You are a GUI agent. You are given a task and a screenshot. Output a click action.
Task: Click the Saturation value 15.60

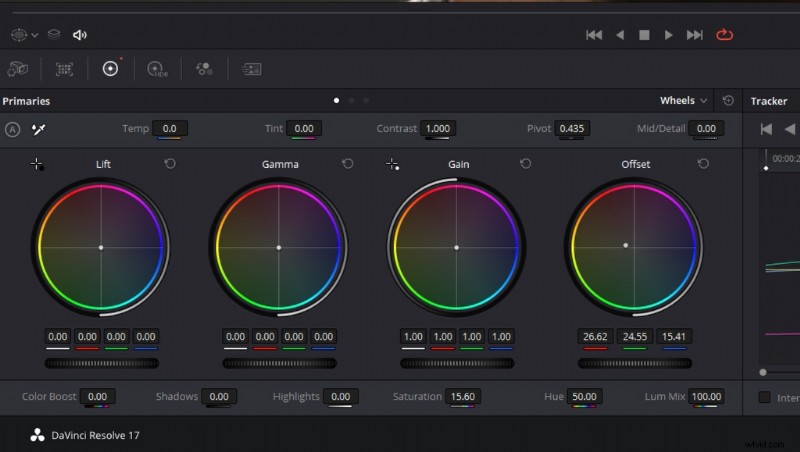click(463, 397)
